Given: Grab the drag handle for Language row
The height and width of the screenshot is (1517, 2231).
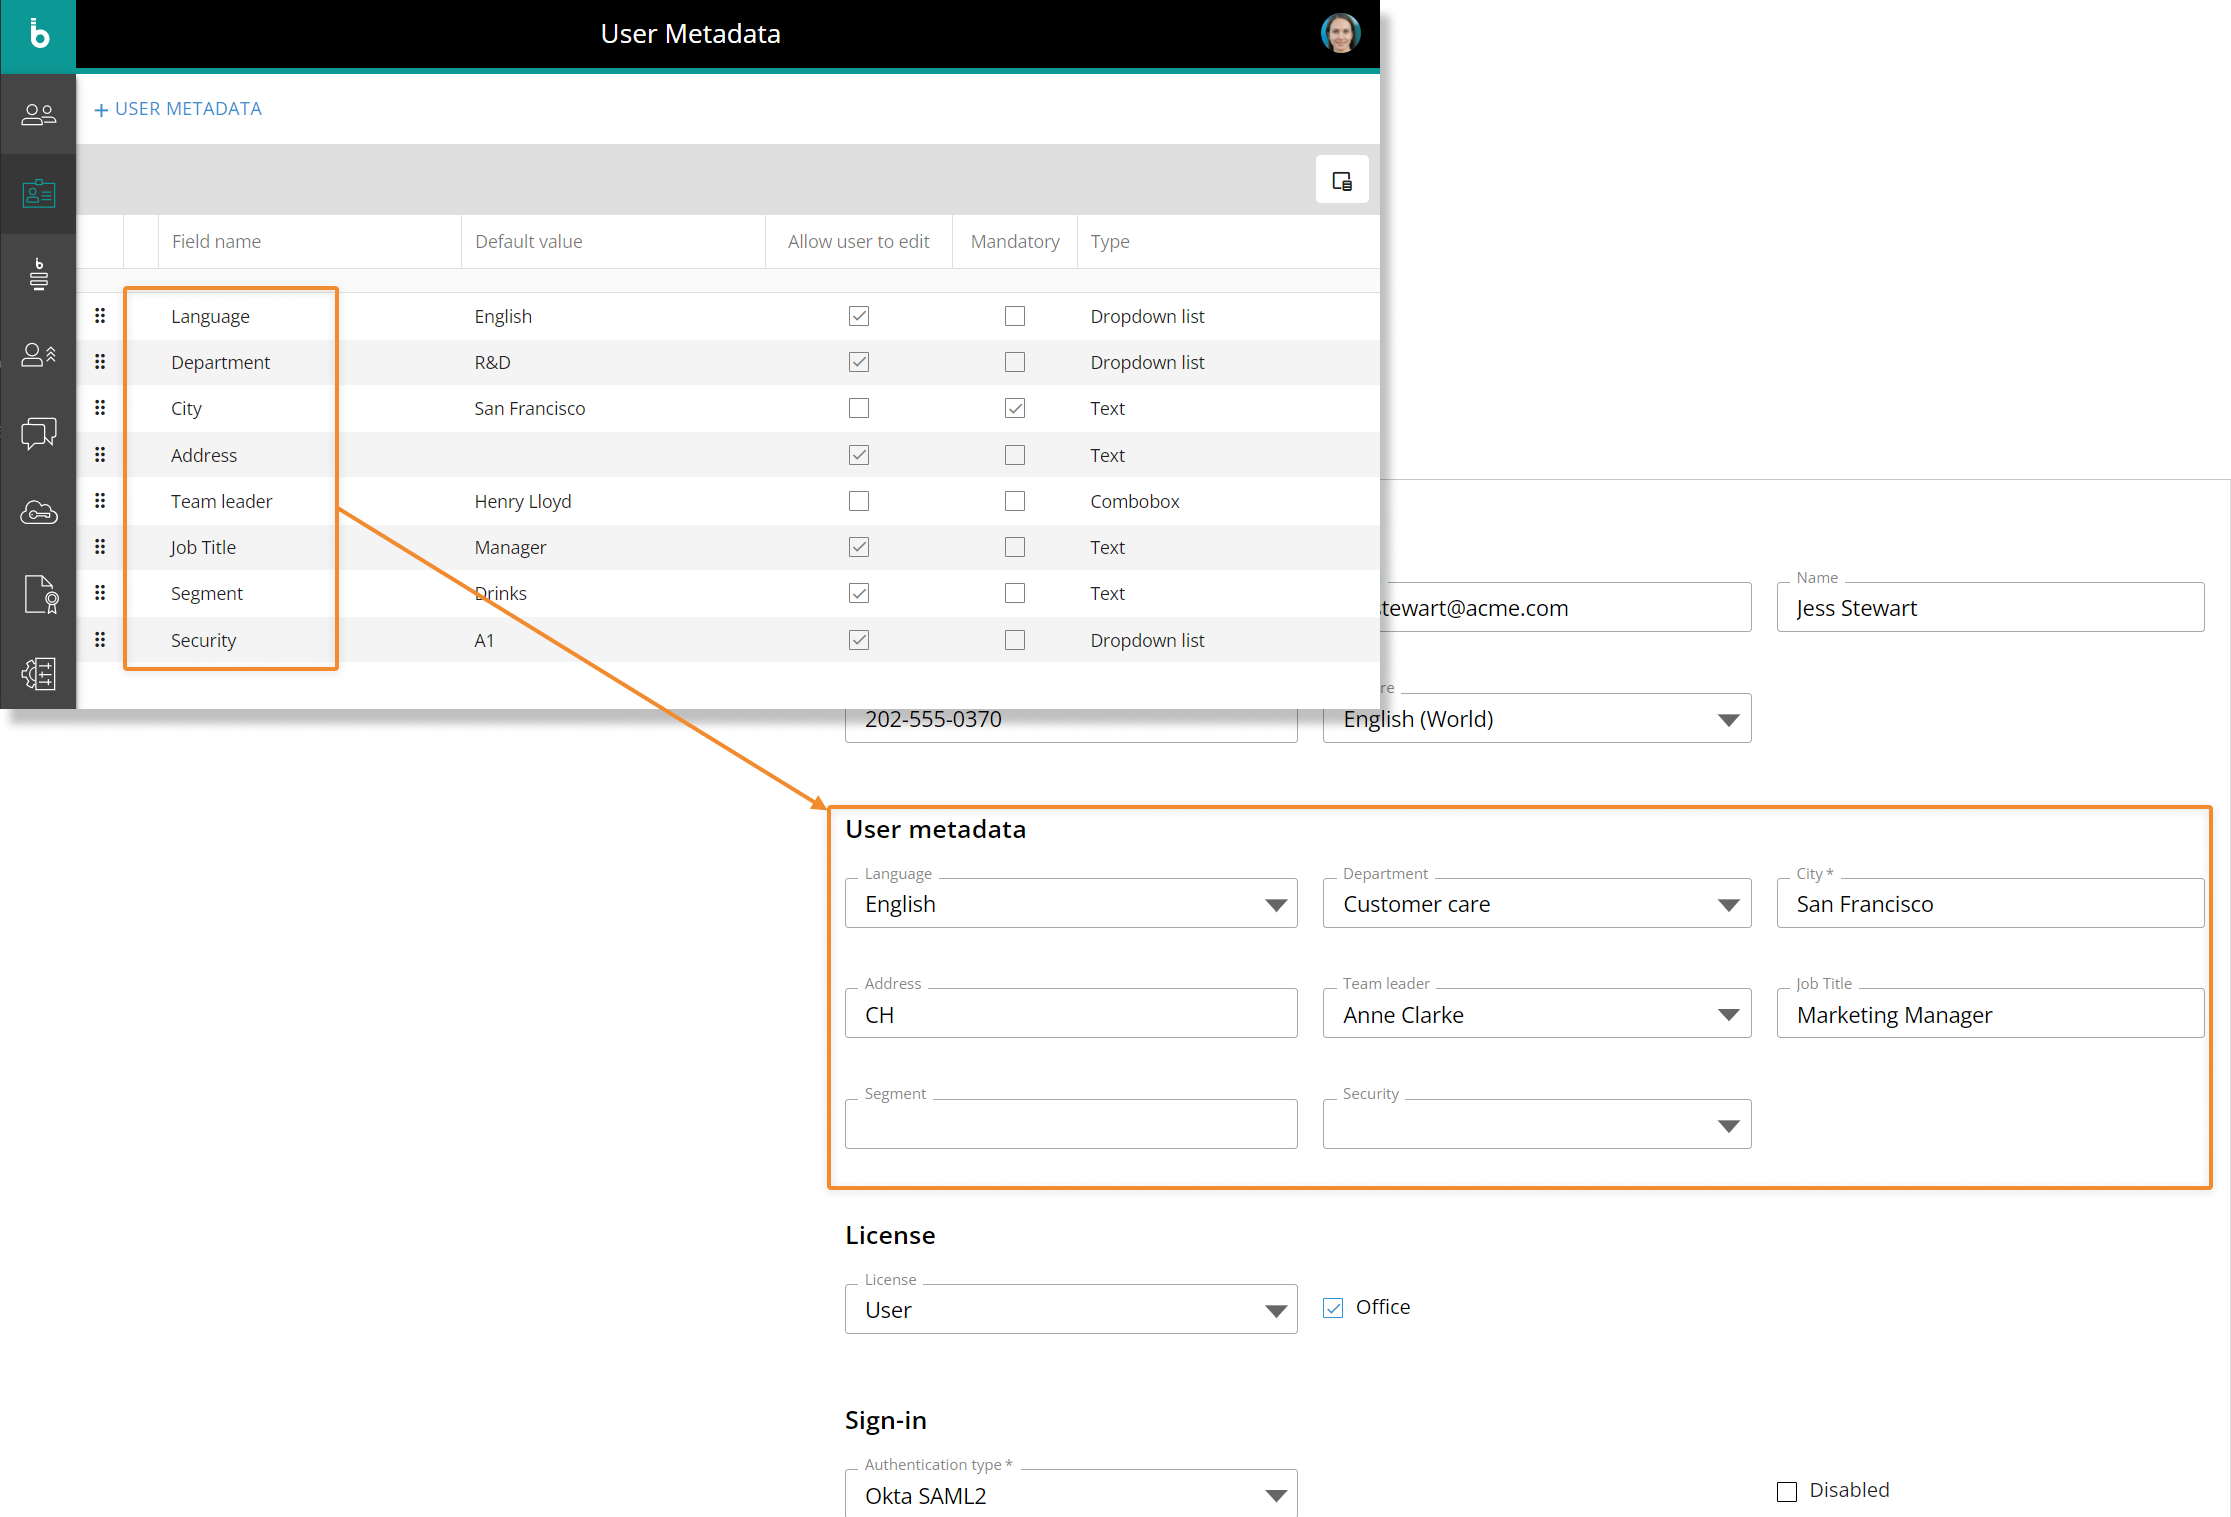Looking at the screenshot, I should [x=100, y=316].
